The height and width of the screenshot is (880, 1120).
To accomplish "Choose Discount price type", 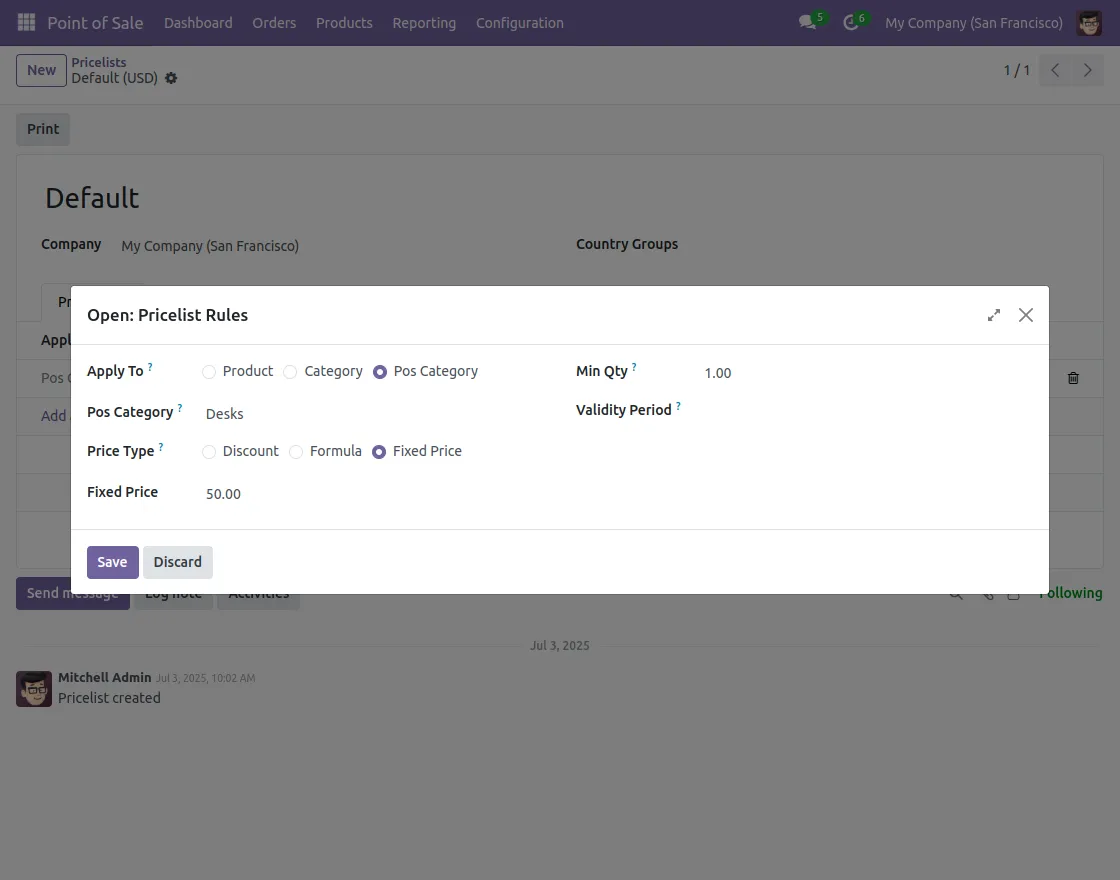I will (209, 452).
